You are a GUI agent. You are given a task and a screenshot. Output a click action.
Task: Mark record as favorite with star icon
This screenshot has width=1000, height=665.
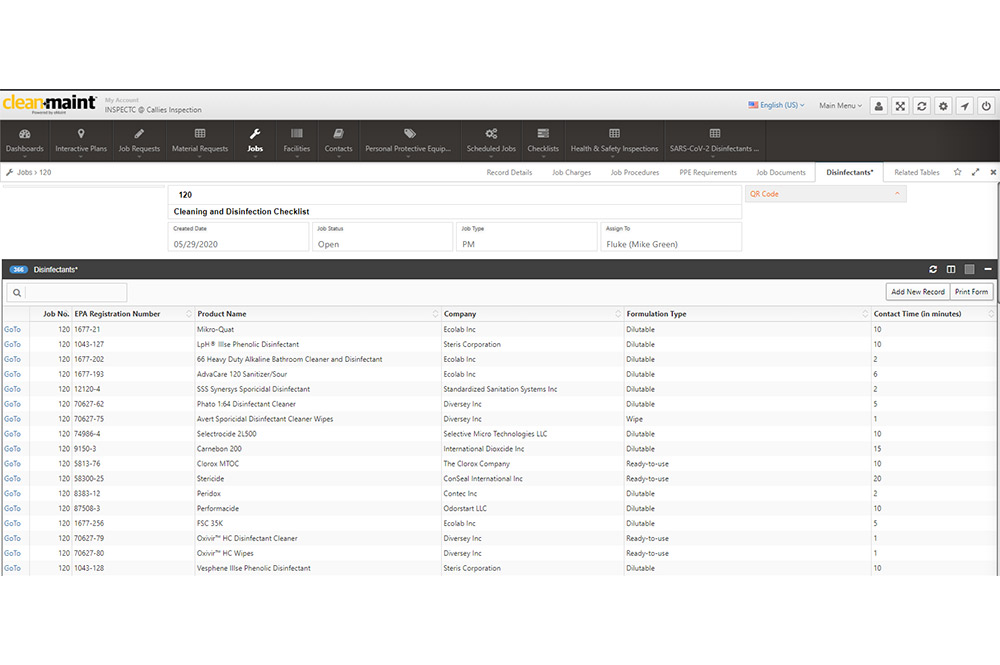pos(957,172)
